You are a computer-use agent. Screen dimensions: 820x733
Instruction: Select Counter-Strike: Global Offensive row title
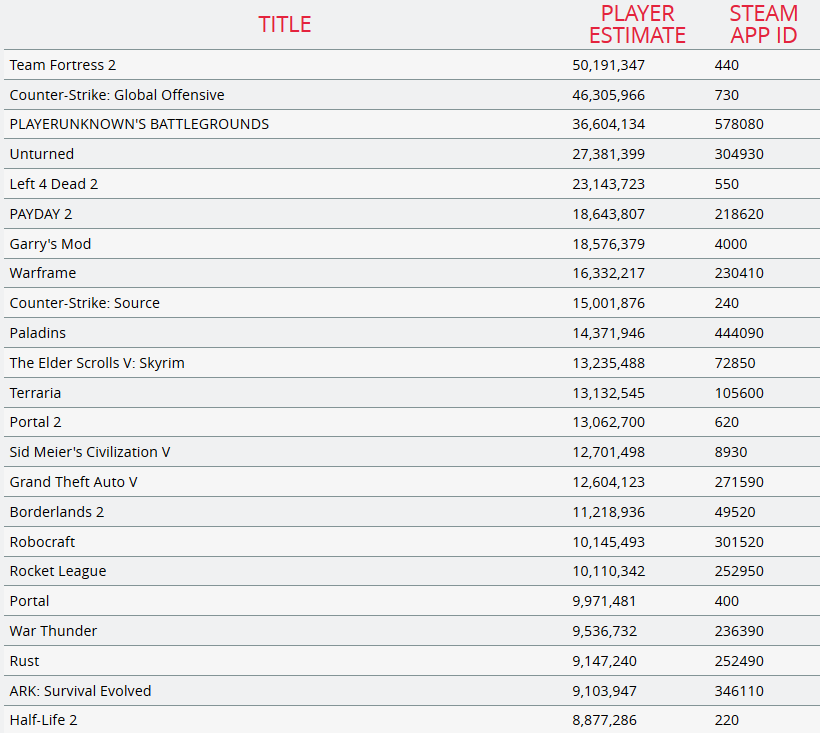click(117, 95)
